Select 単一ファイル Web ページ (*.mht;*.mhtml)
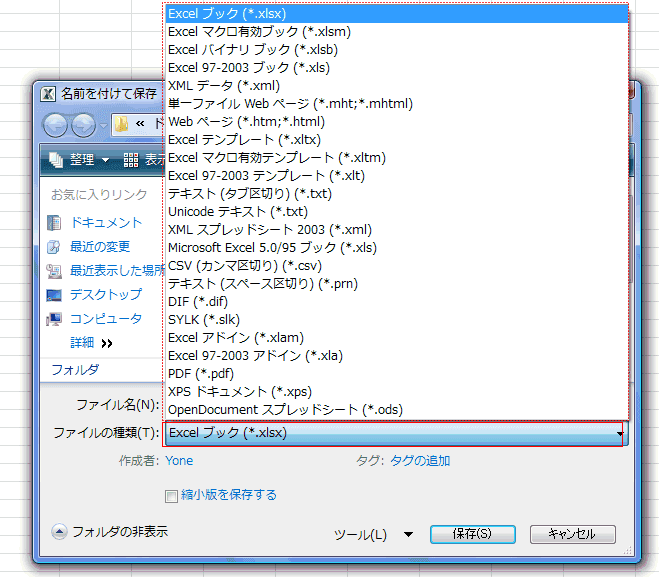The width and height of the screenshot is (659, 577). coord(395,103)
